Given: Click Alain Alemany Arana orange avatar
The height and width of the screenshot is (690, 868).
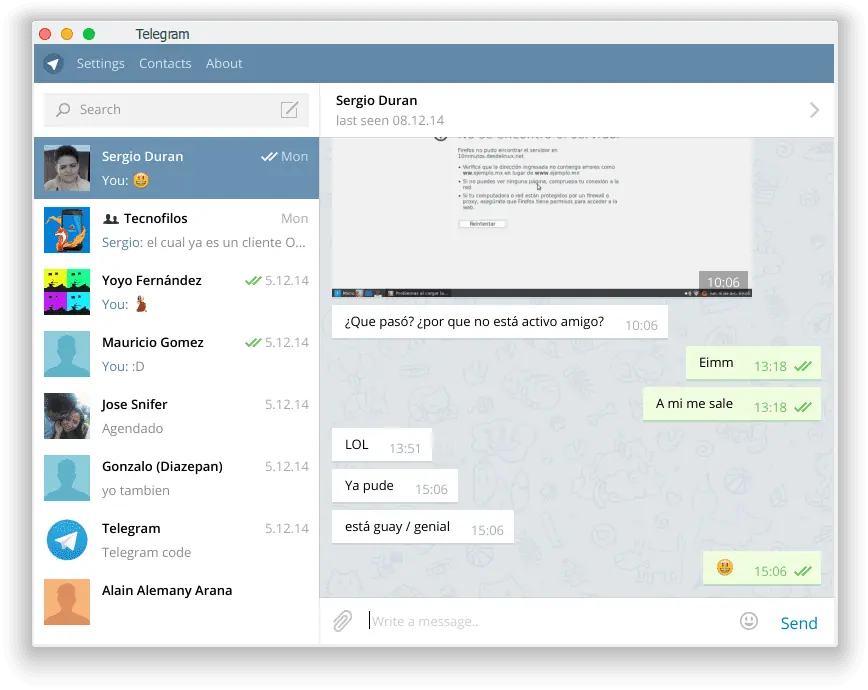Looking at the screenshot, I should 67,602.
